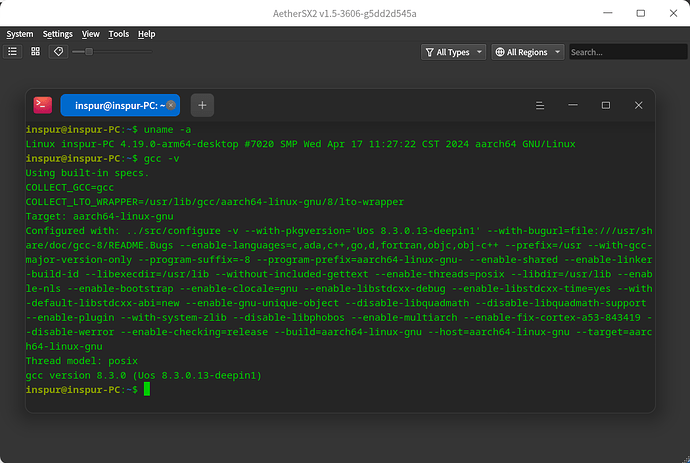The width and height of the screenshot is (690, 463).
Task: Toggle show titles tag icon
Action: (x=58, y=51)
